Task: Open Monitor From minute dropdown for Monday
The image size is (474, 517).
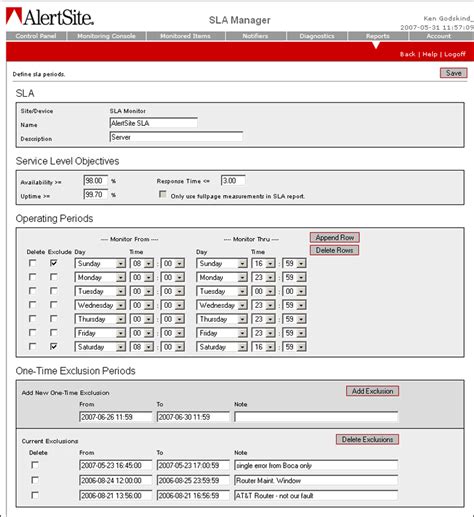Action: point(173,277)
